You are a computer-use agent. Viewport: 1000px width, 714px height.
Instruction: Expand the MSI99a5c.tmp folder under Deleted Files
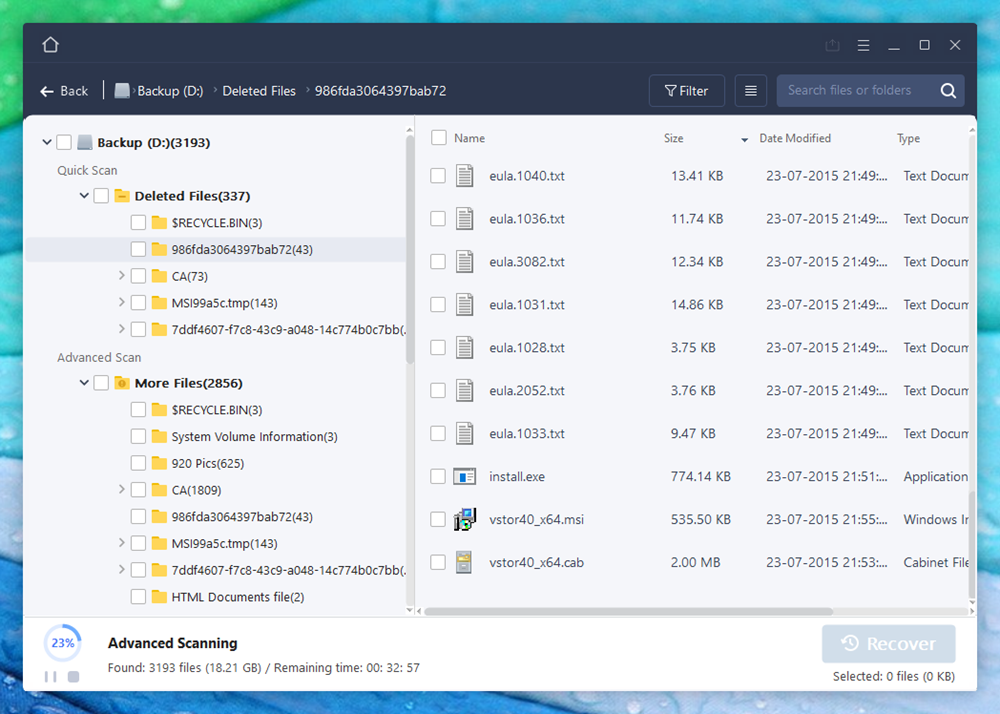[x=122, y=302]
